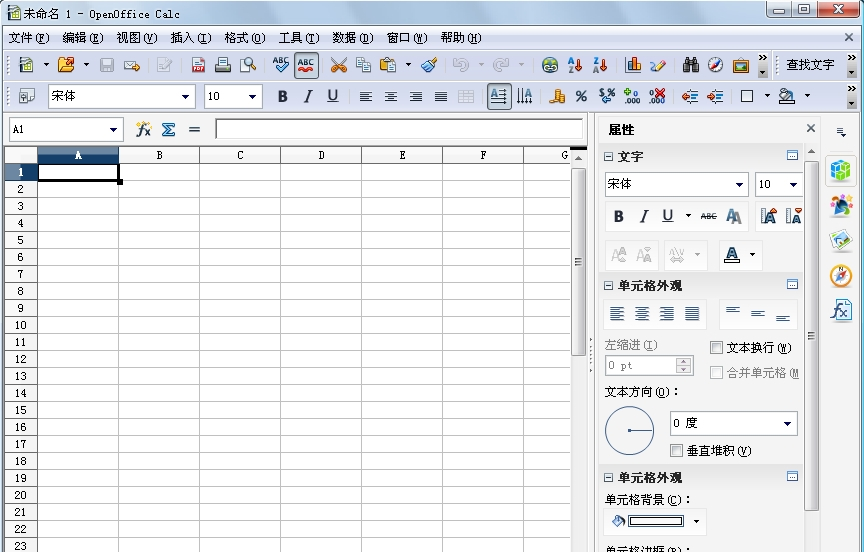Open the Page Preview icon
The image size is (864, 552).
pyautogui.click(x=248, y=65)
